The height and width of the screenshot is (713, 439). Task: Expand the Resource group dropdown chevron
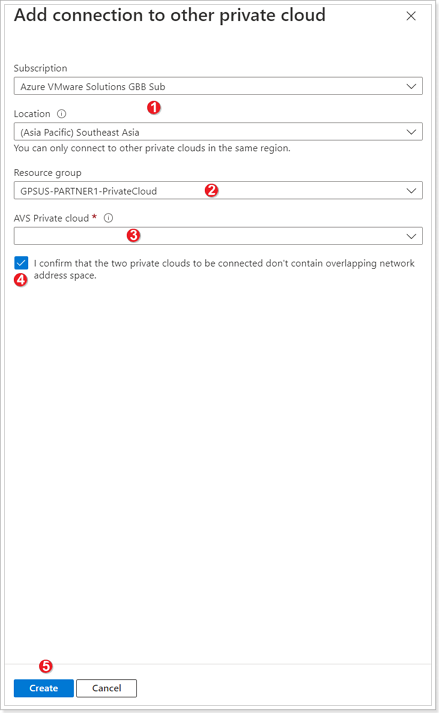(x=411, y=191)
